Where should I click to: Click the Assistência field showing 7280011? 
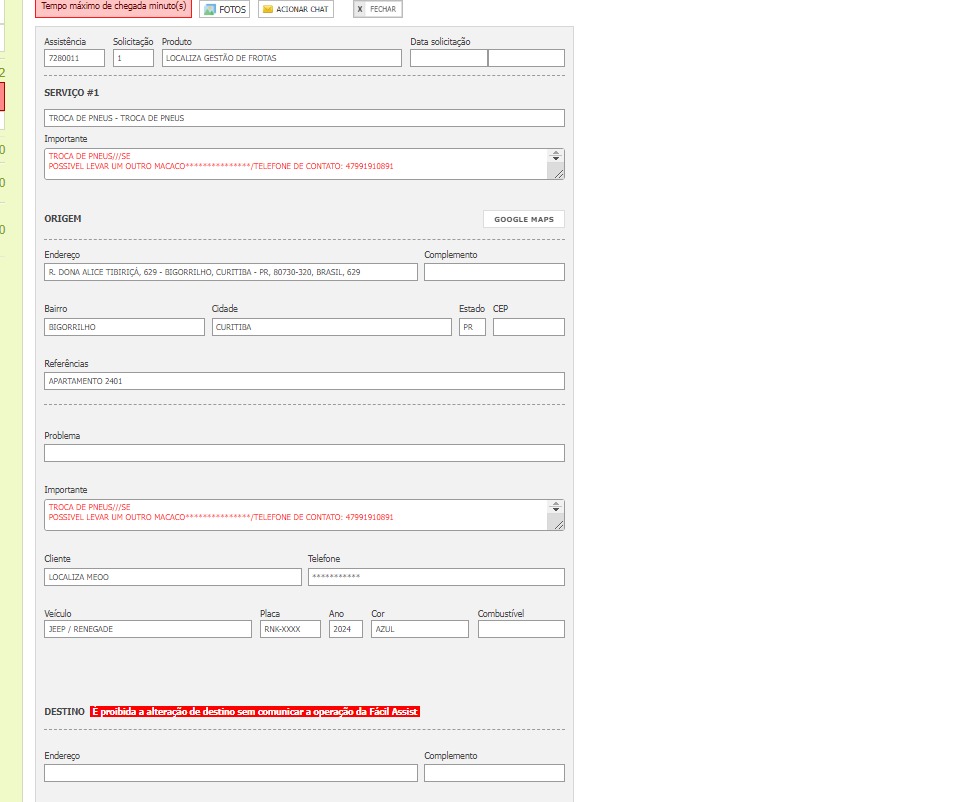coord(74,58)
